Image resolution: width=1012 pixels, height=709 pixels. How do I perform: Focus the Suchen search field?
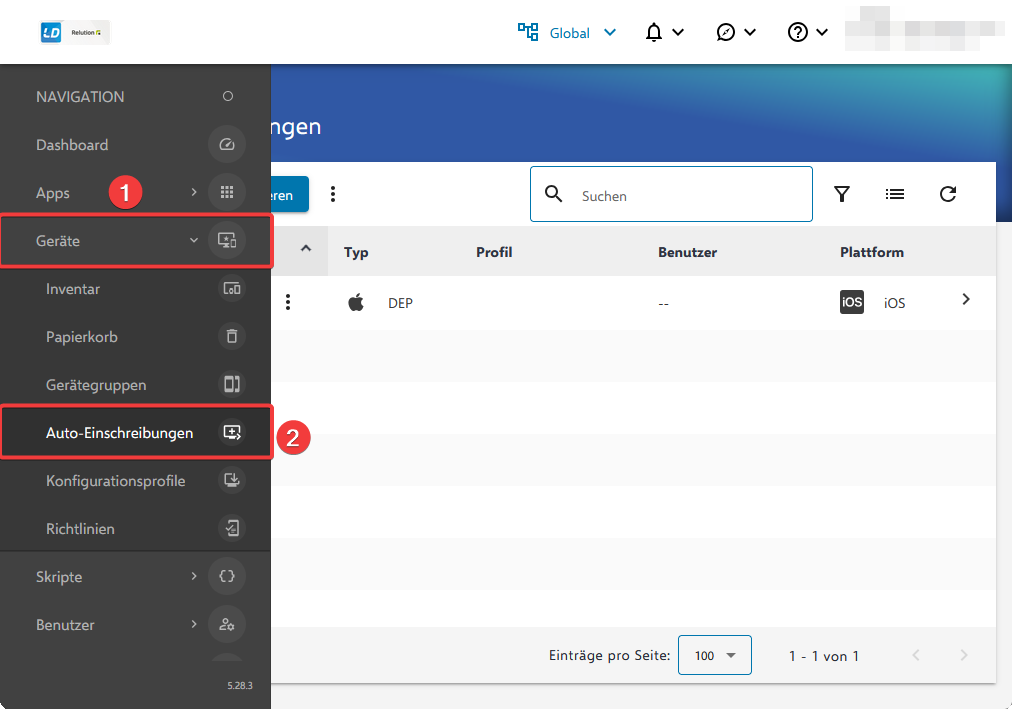click(671, 194)
